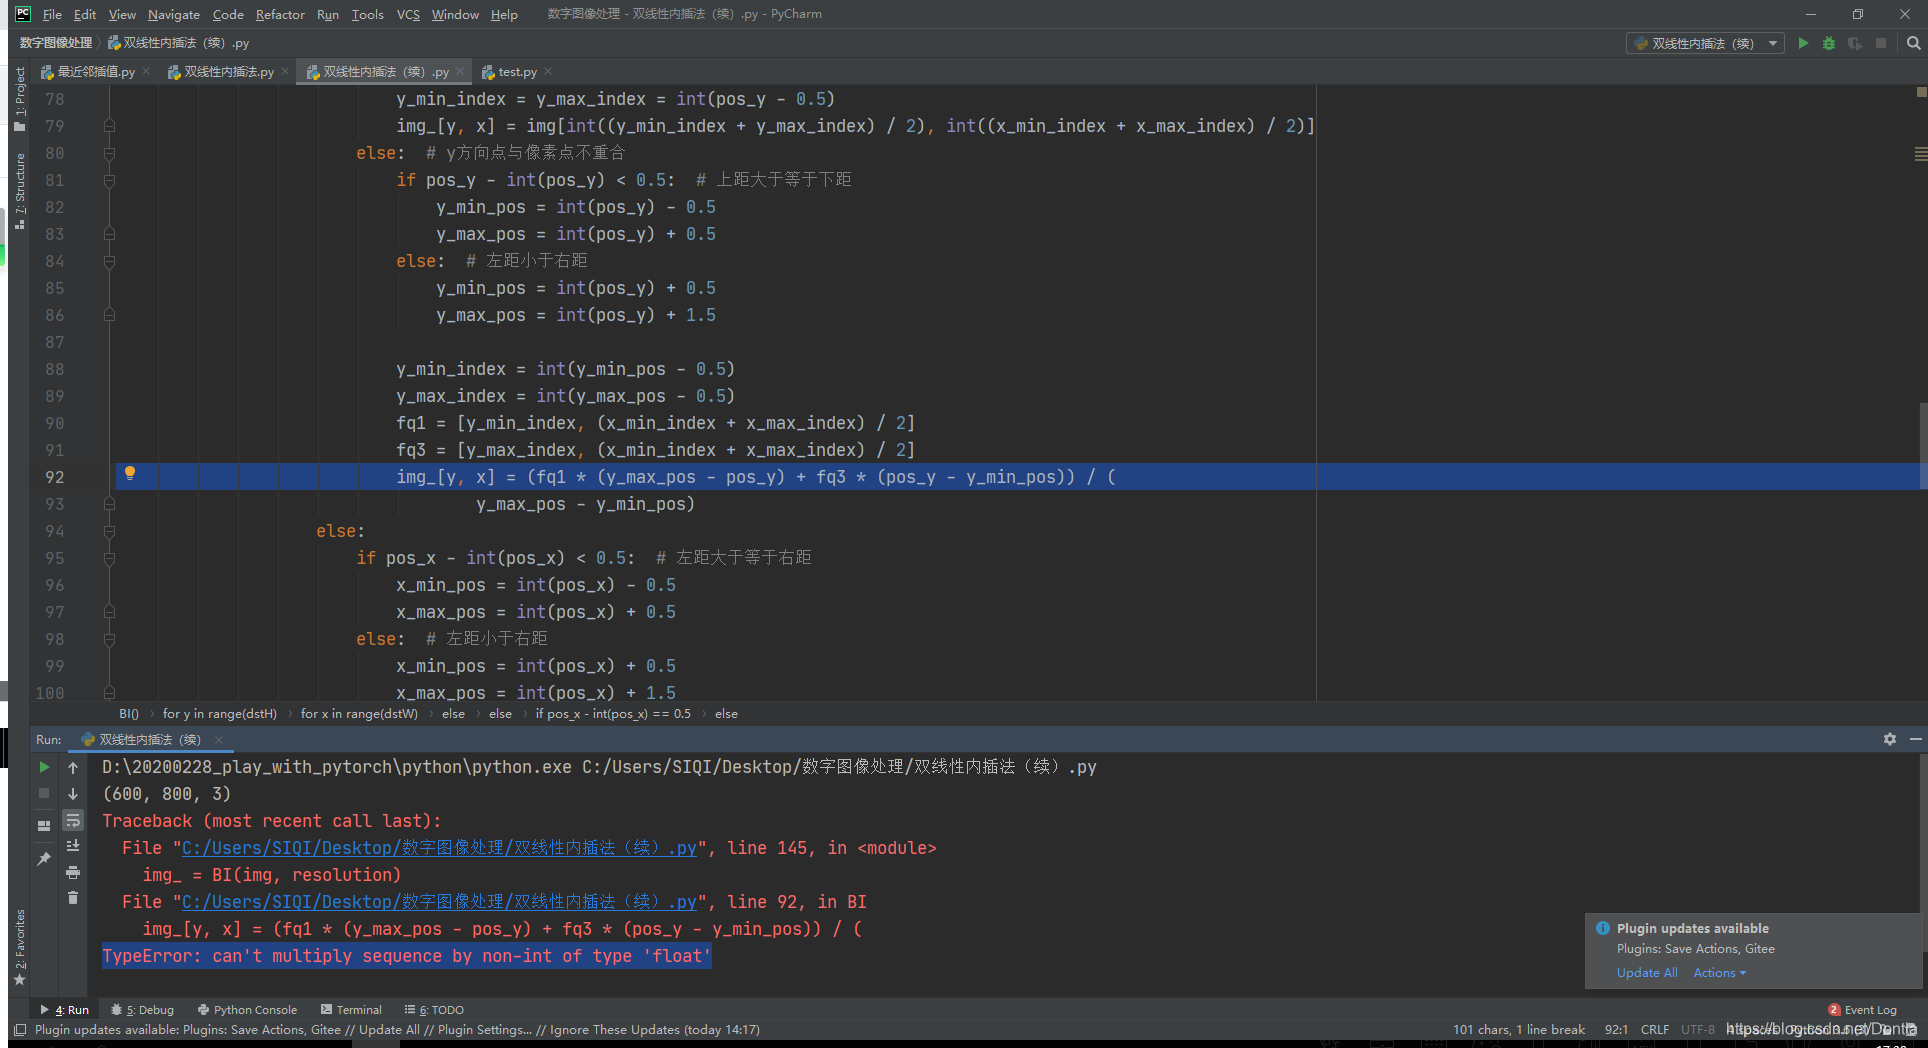Image resolution: width=1928 pixels, height=1048 pixels.
Task: Open the Navigate menu
Action: (x=174, y=14)
